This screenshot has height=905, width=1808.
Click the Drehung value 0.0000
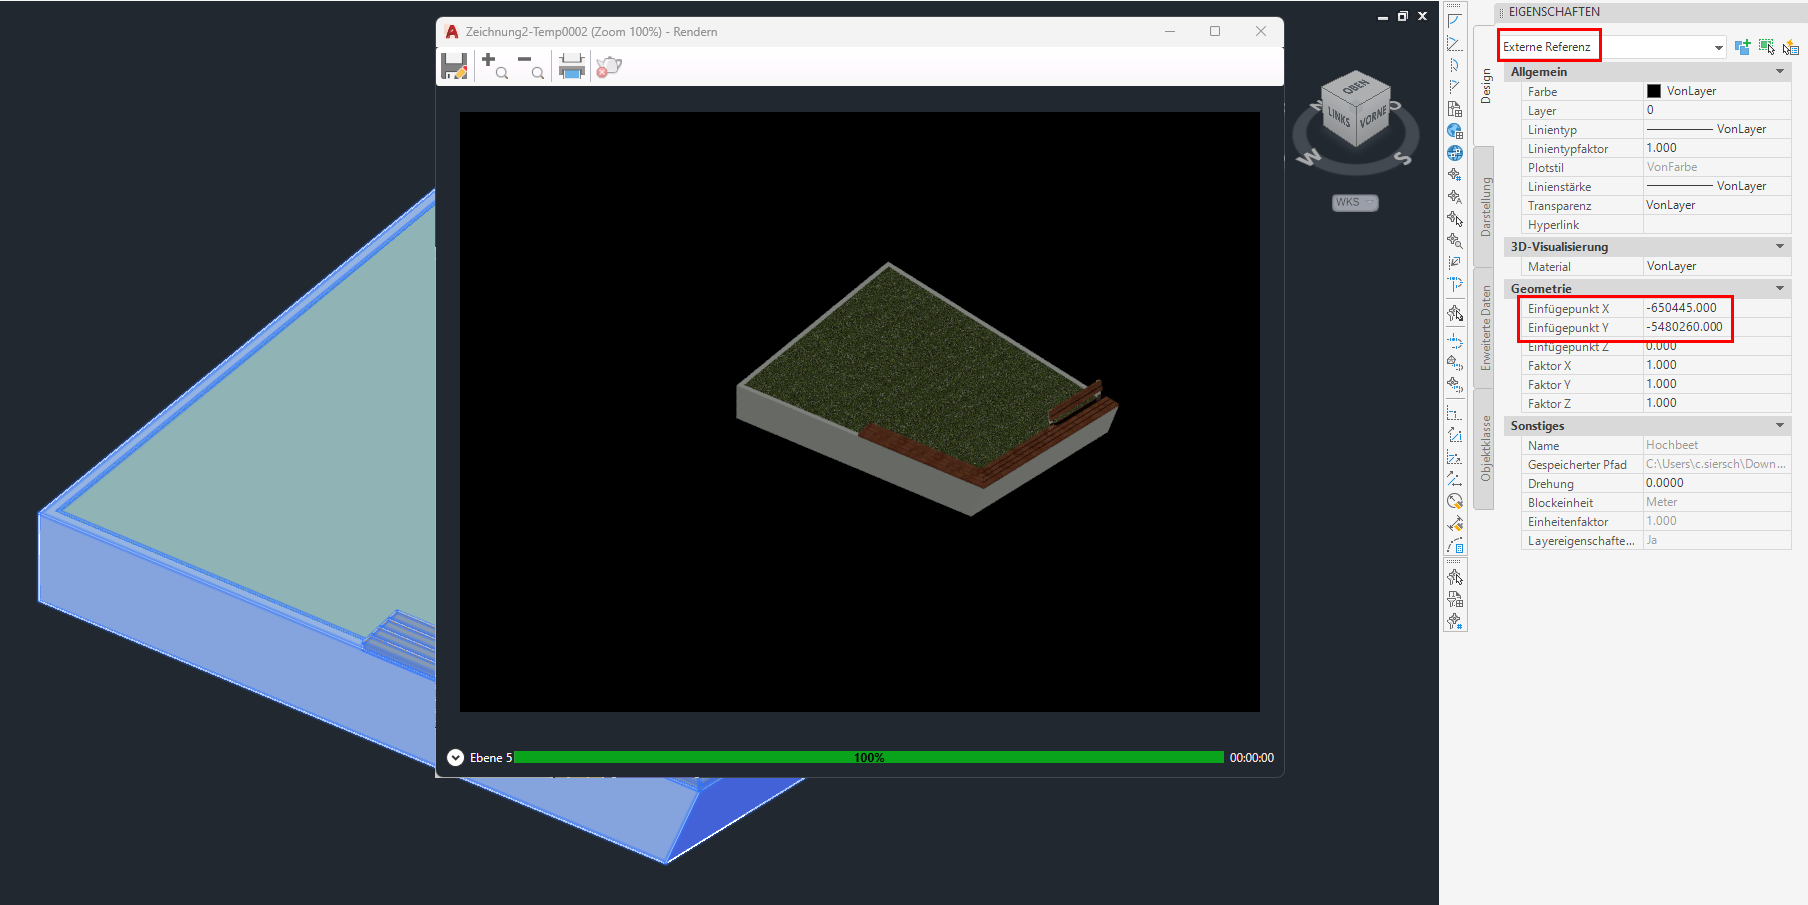coord(1717,483)
